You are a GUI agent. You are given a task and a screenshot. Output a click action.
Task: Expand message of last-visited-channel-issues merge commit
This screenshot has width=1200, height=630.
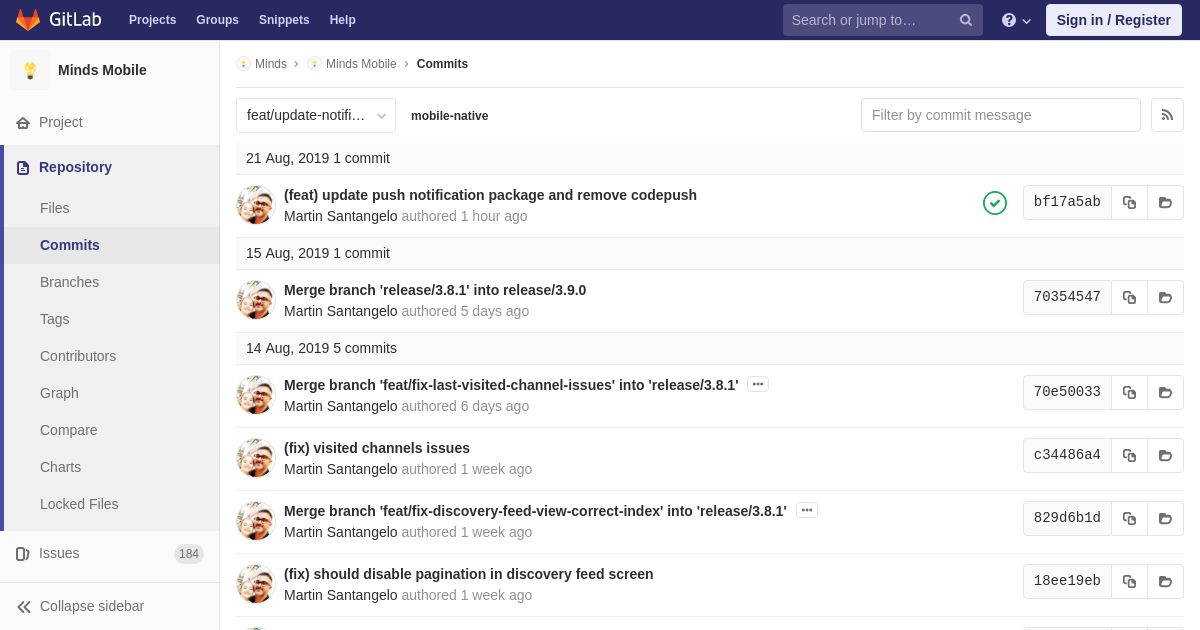(758, 384)
